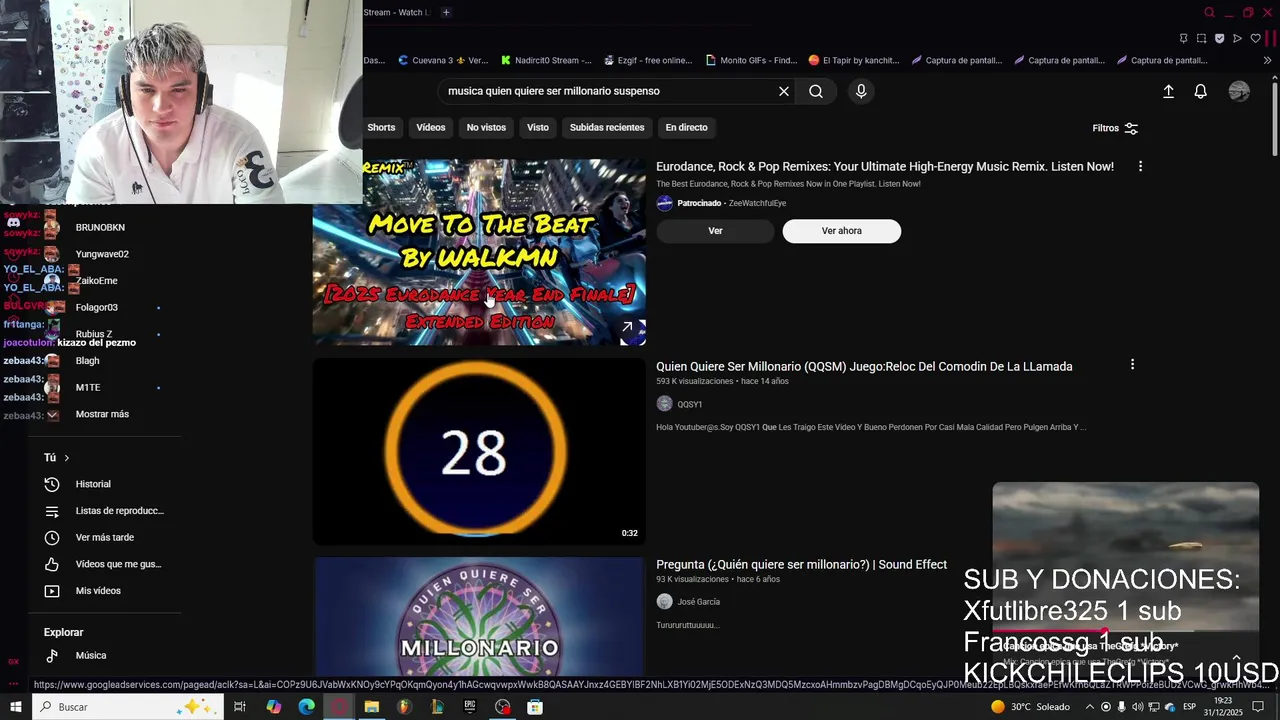Open the ZeeWatchfulEye sponsor avatar
Image resolution: width=1280 pixels, height=720 pixels.
click(x=664, y=203)
